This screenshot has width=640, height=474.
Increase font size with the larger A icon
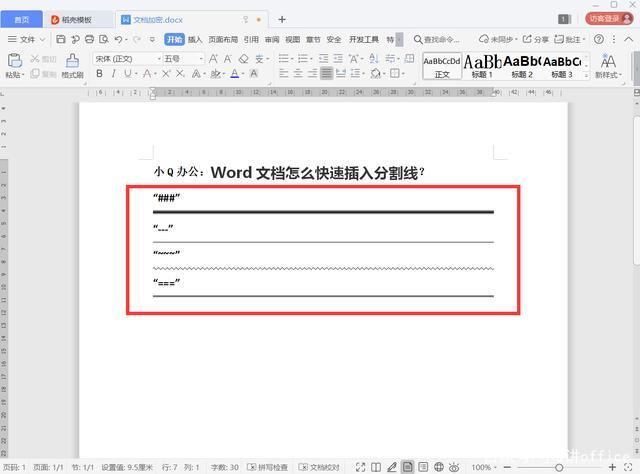[213, 59]
